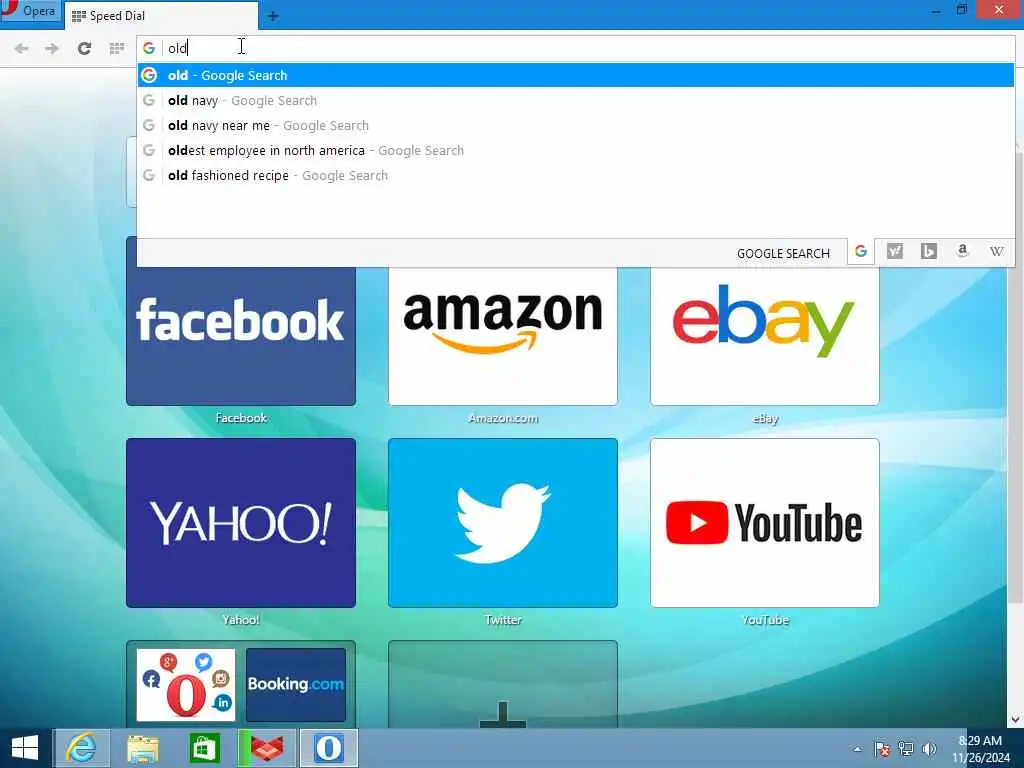
Task: Open the Opera menu button
Action: tap(30, 10)
